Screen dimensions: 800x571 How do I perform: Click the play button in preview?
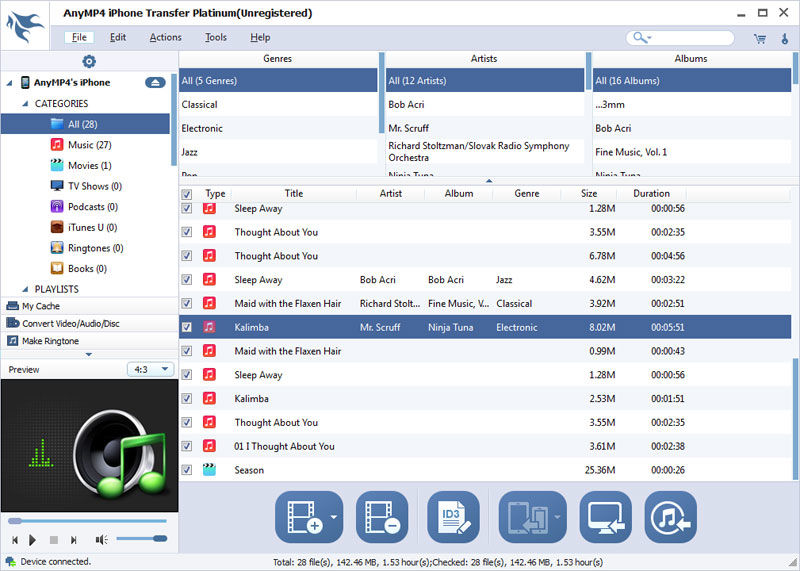[x=33, y=539]
